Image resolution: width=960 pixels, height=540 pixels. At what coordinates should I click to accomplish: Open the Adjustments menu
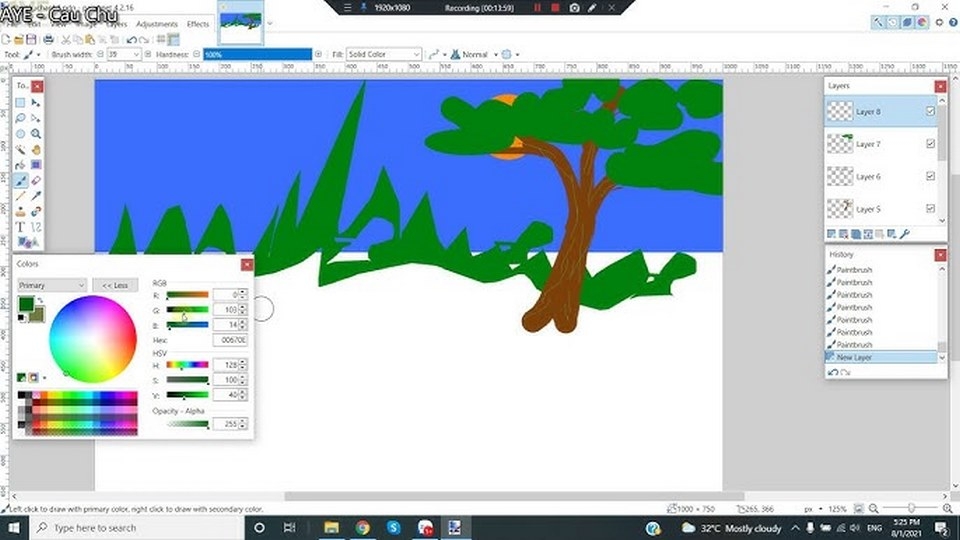(x=157, y=24)
